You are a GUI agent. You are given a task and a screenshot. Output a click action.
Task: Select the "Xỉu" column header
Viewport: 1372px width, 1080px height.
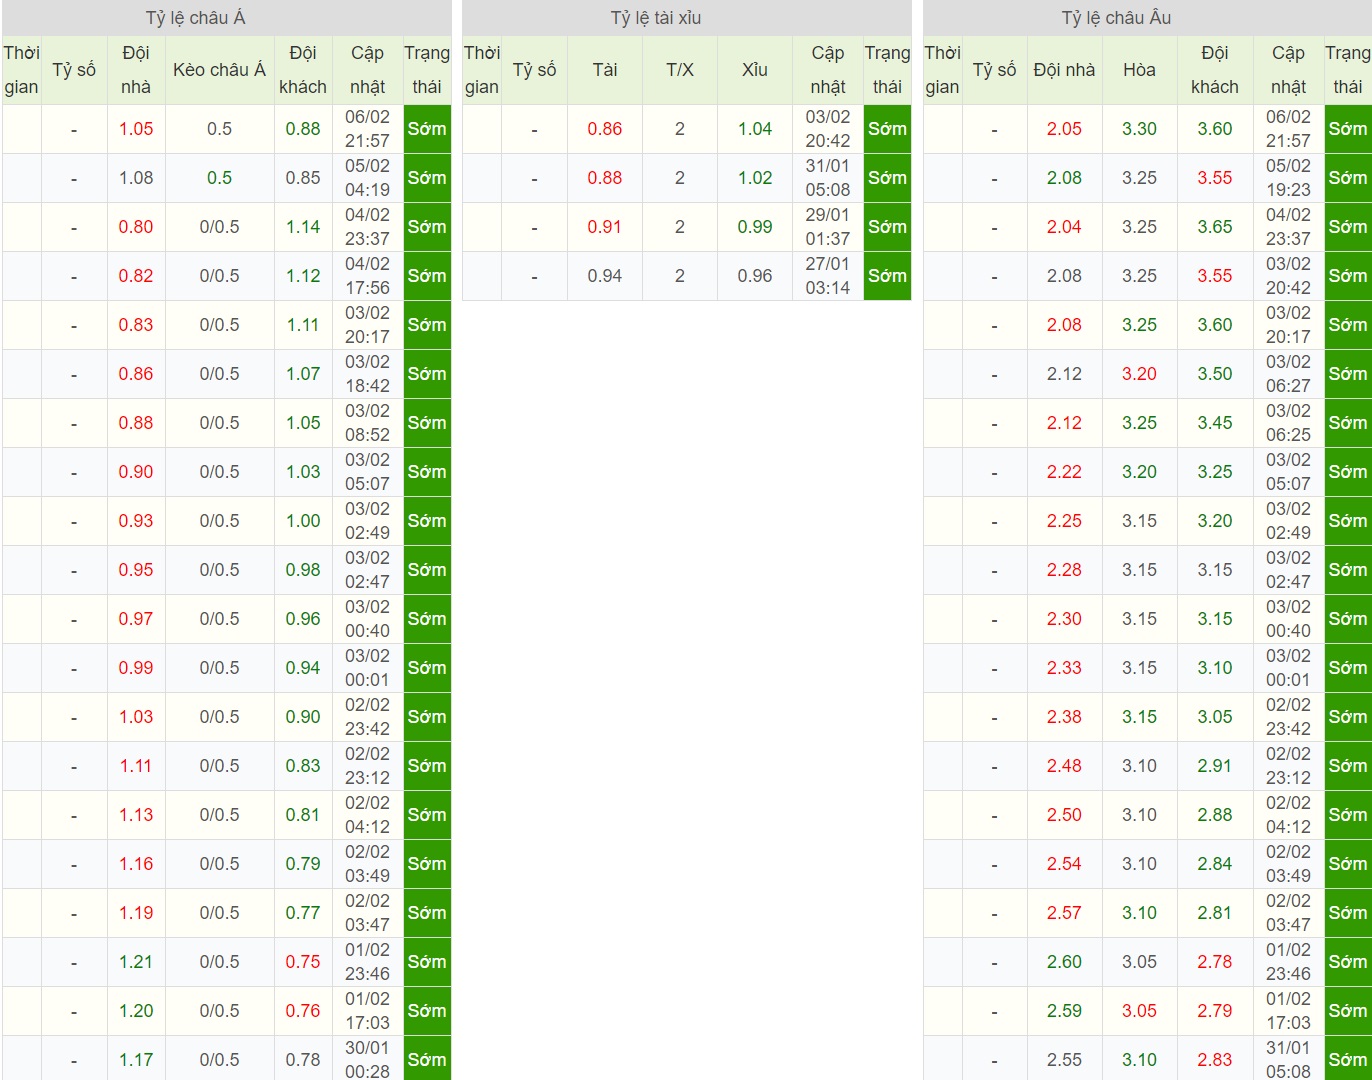[x=755, y=70]
